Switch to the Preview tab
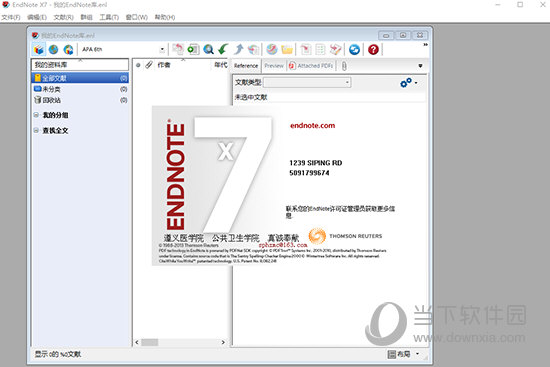This screenshot has height=367, width=550. [x=274, y=66]
